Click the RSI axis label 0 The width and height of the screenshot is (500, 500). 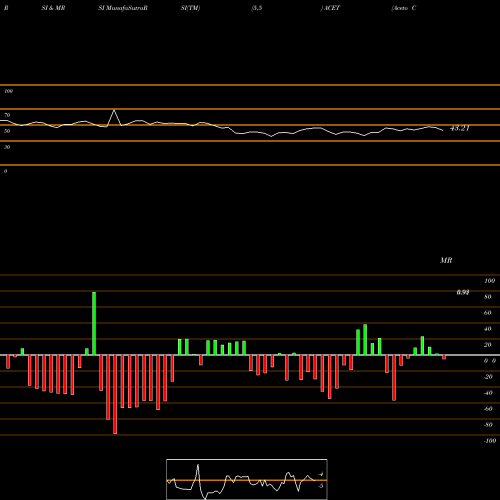point(5,171)
